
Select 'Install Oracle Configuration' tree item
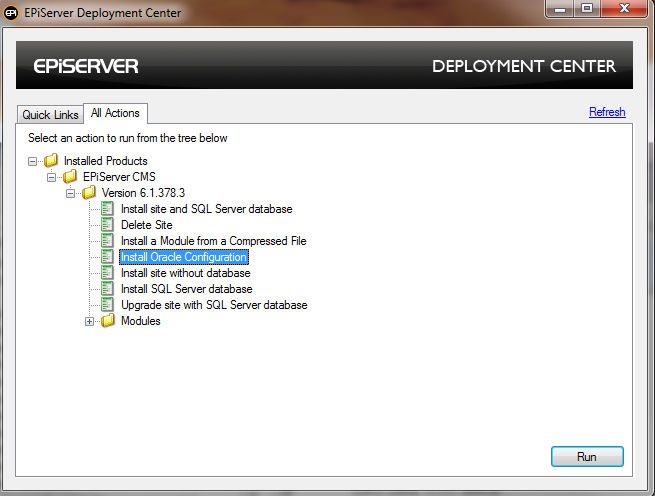point(184,257)
